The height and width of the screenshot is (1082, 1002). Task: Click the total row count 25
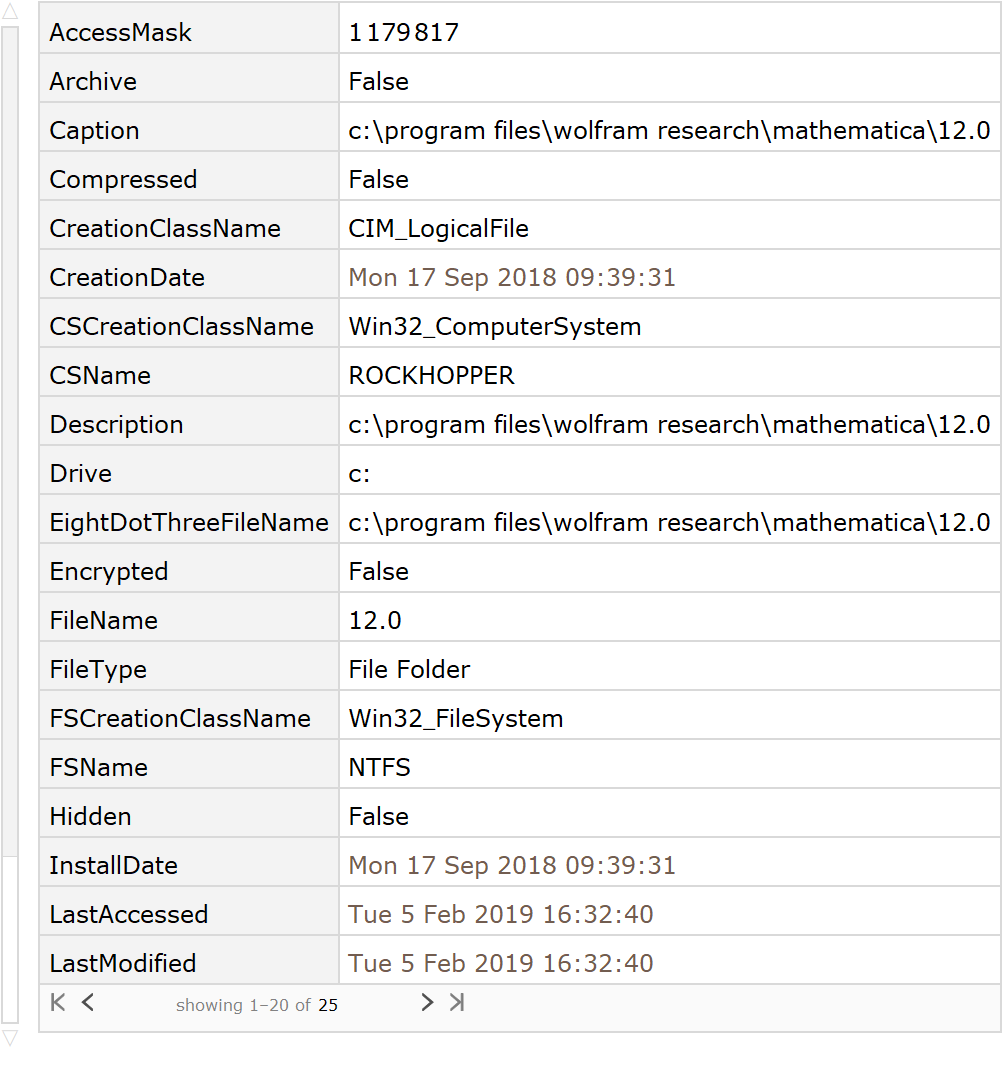click(x=328, y=1006)
